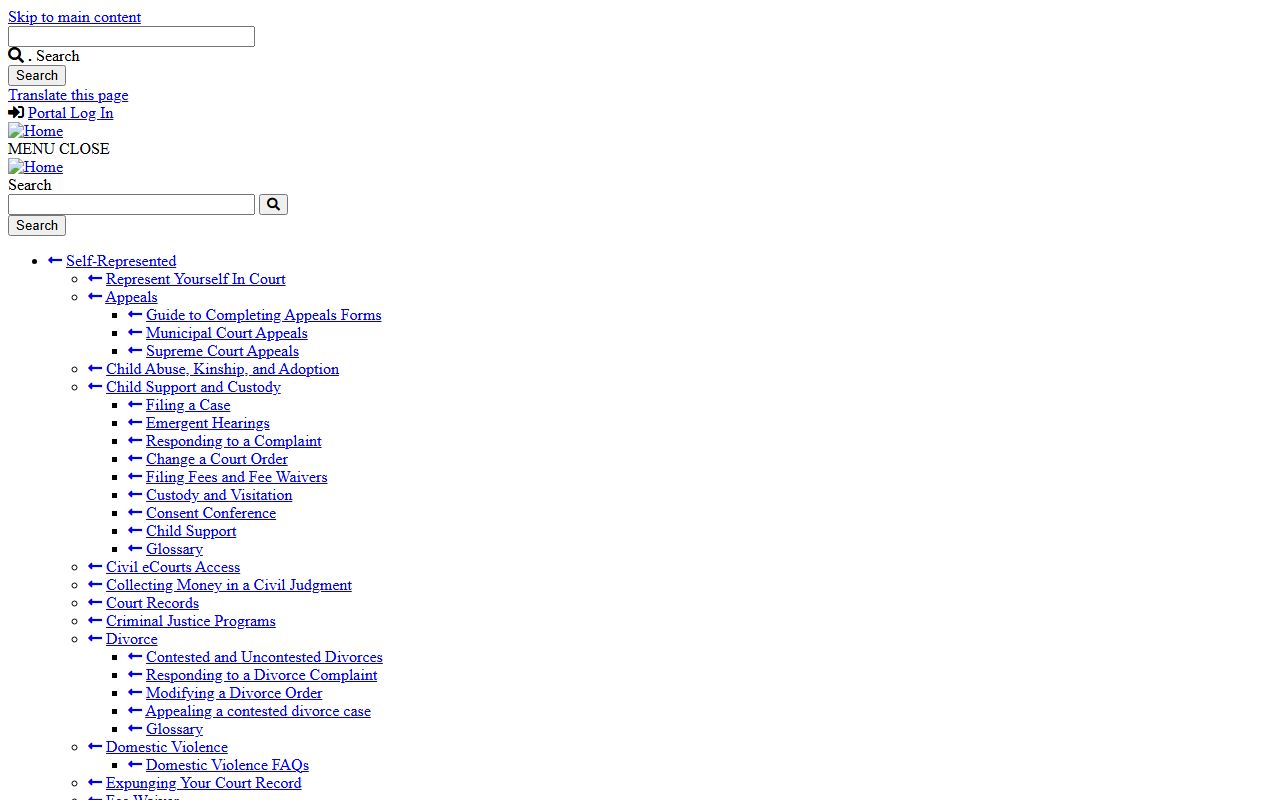The width and height of the screenshot is (1280, 800).
Task: Click the Portal Log In sign-in icon
Action: click(x=16, y=113)
